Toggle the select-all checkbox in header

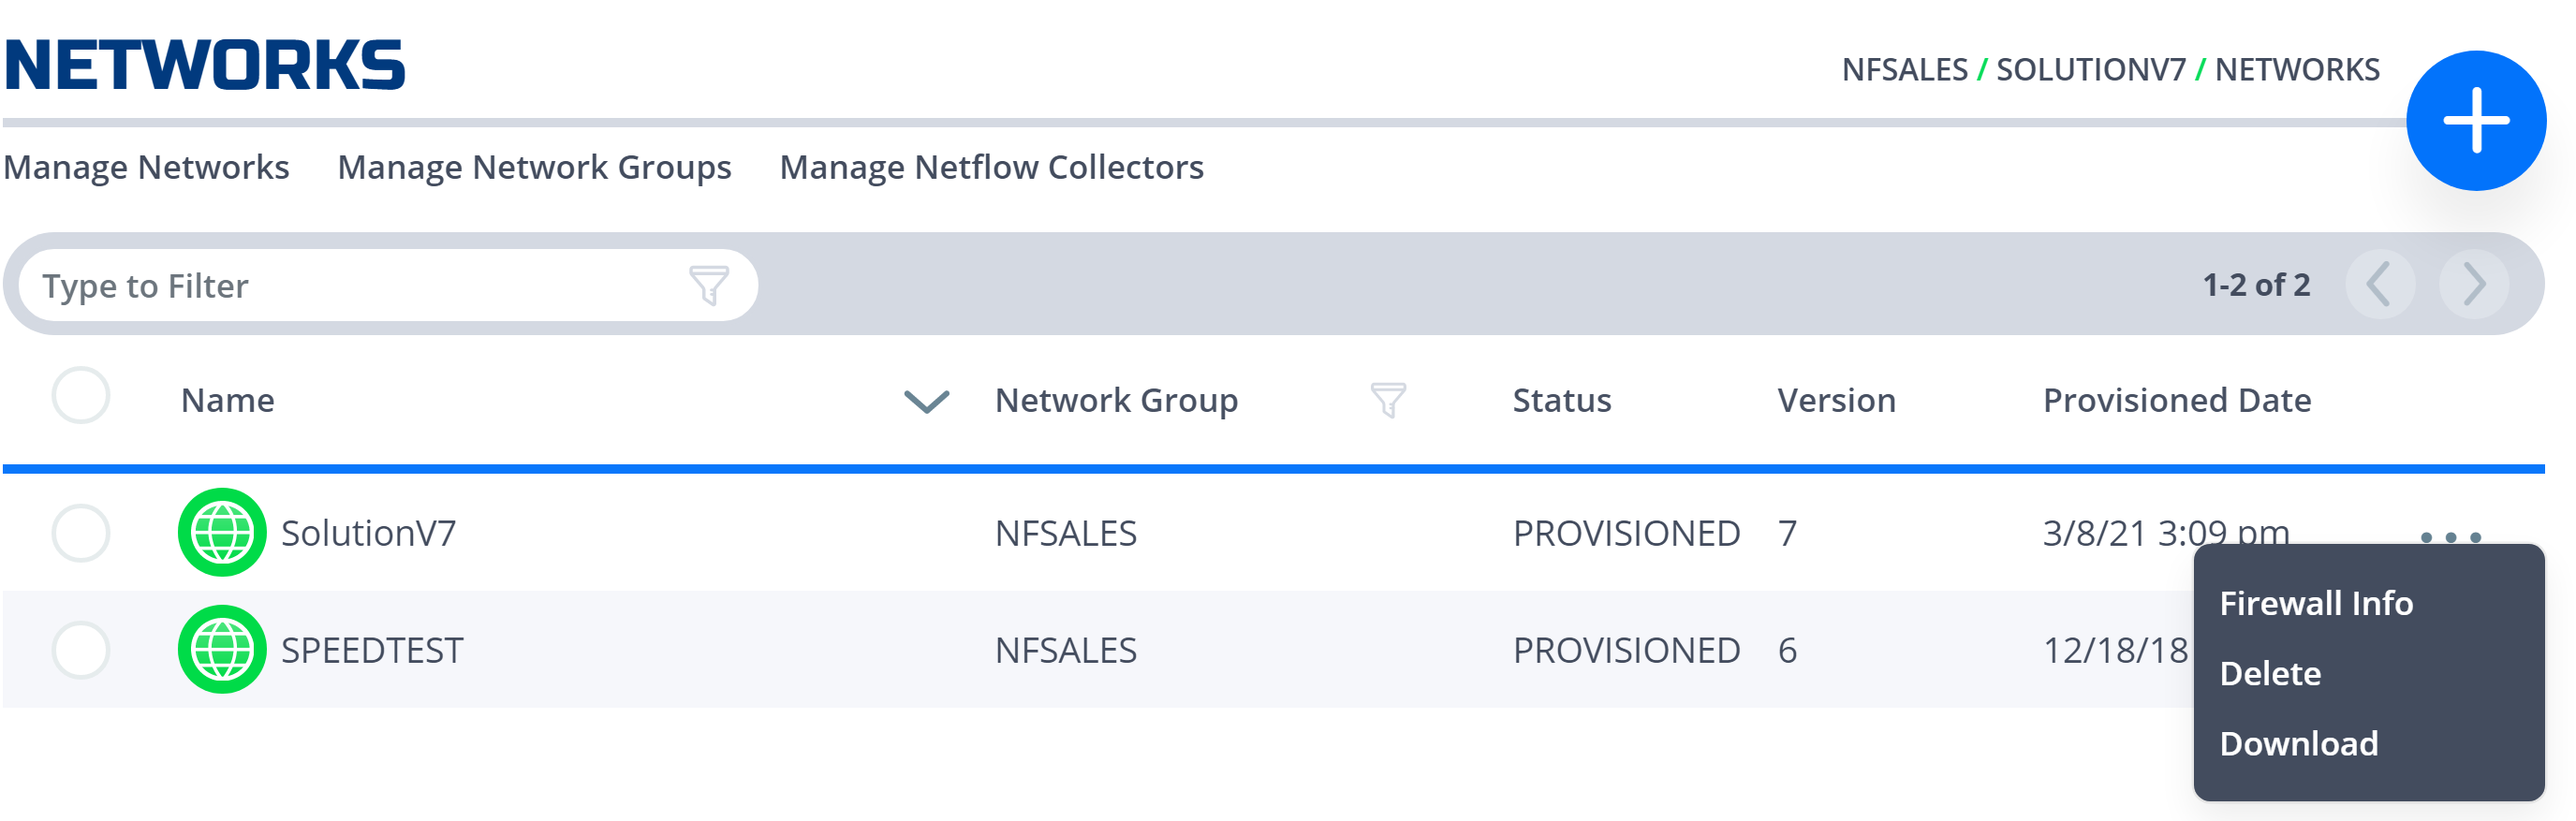(x=81, y=395)
